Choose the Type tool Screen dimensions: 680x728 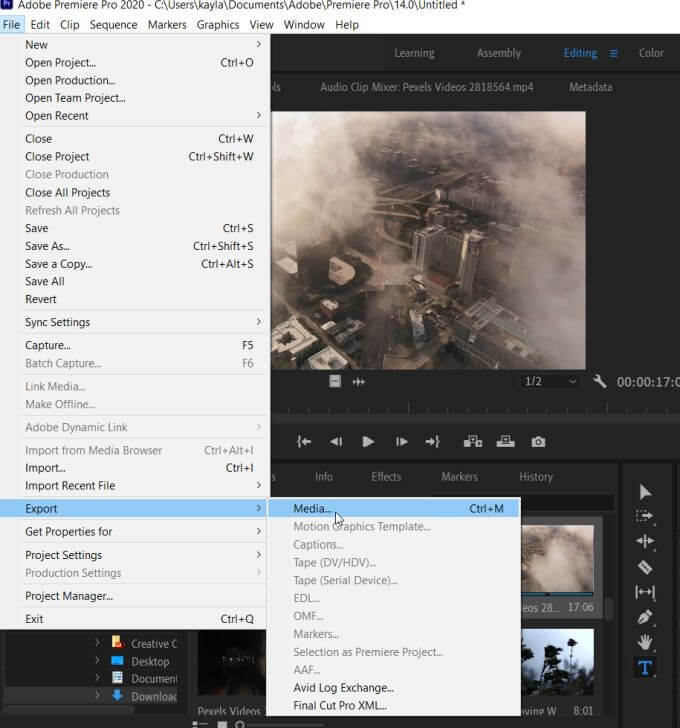click(x=645, y=667)
